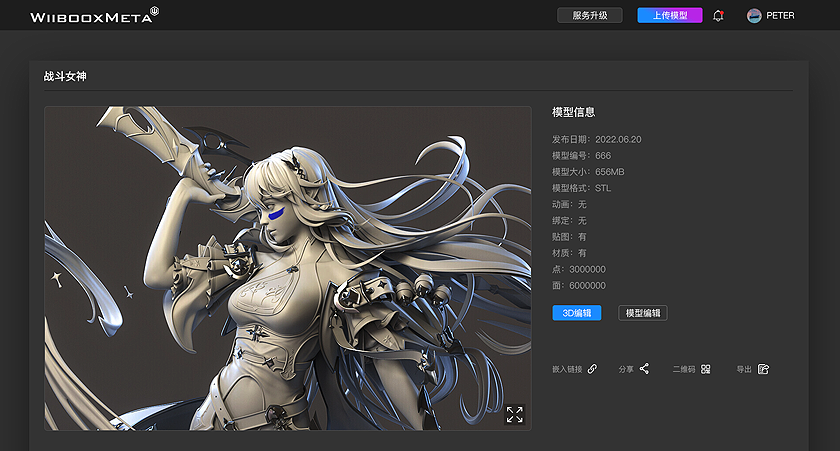This screenshot has width=840, height=451.
Task: Open the PETER user avatar
Action: pyautogui.click(x=754, y=16)
